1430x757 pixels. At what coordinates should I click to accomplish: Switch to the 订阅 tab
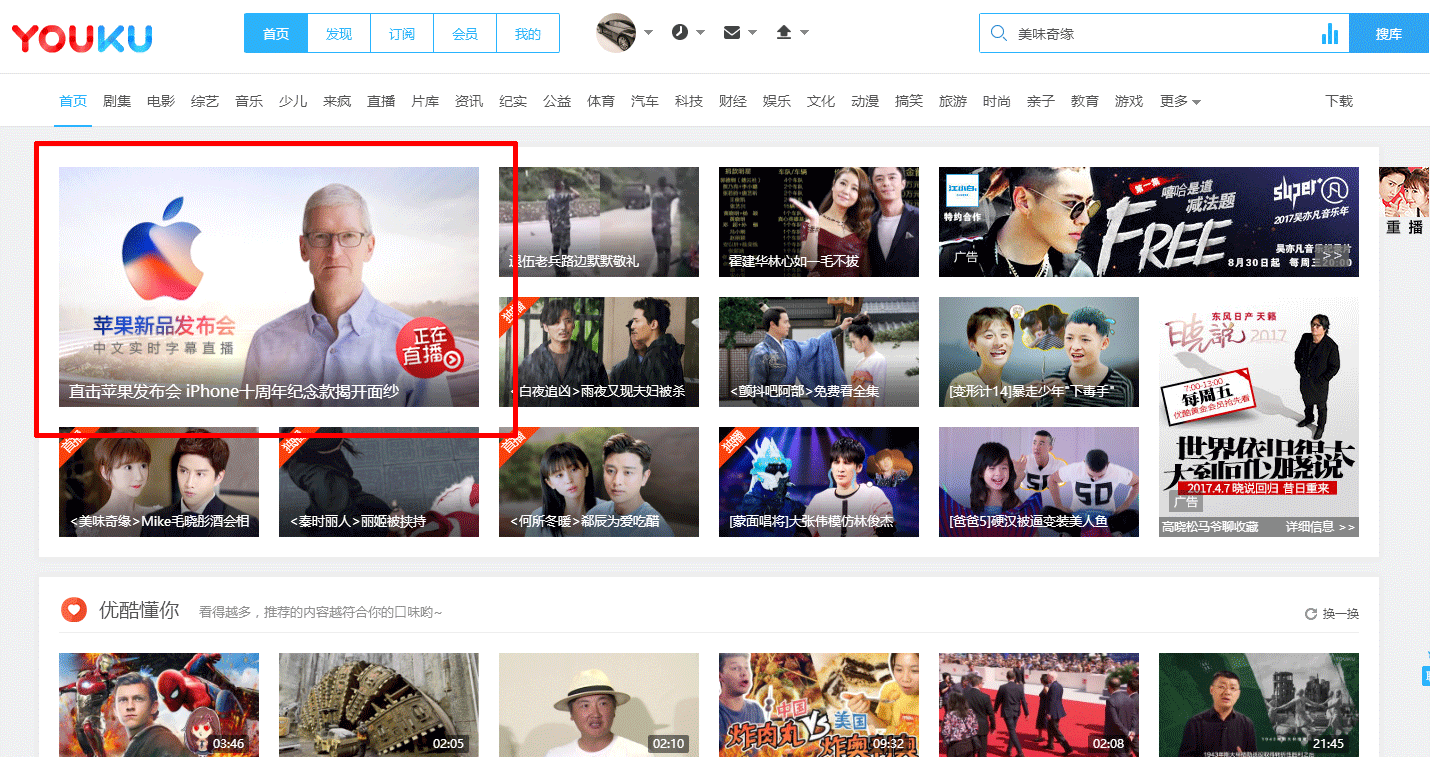(402, 33)
